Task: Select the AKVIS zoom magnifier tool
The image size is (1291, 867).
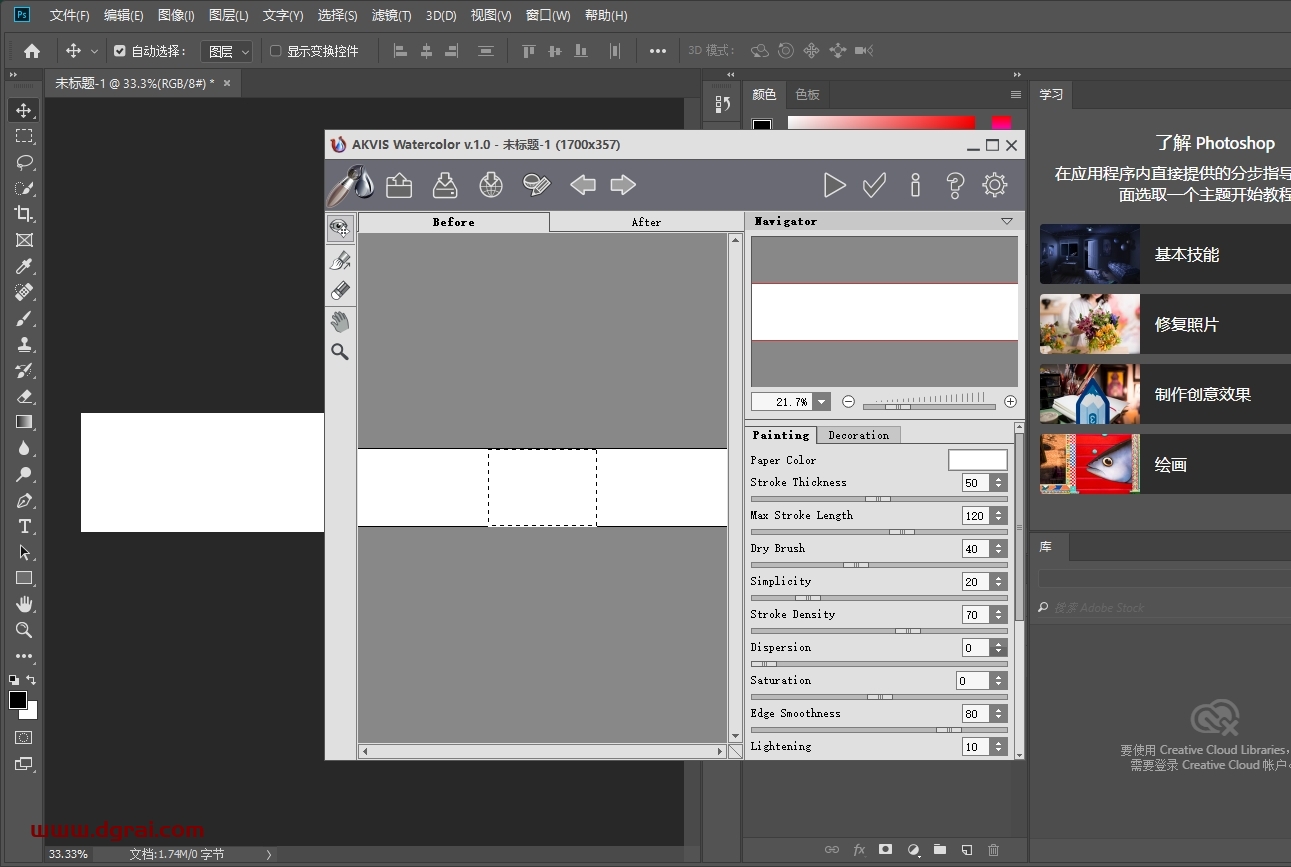Action: pyautogui.click(x=340, y=352)
